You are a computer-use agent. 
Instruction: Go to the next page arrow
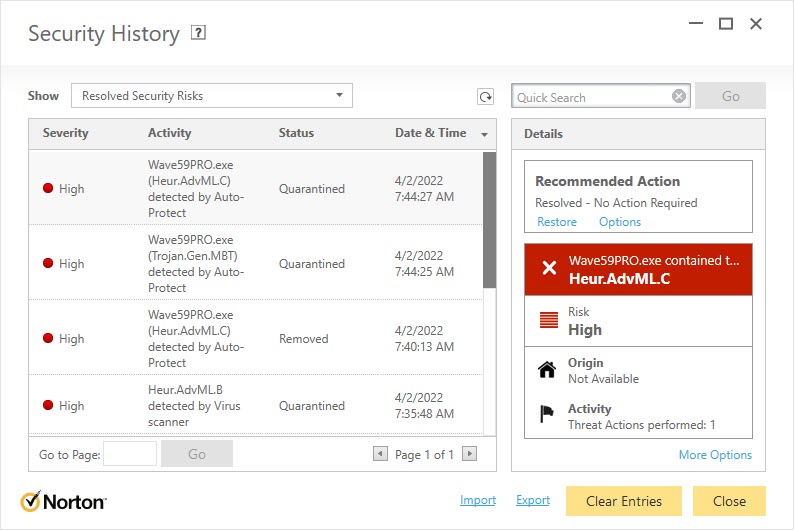pyautogui.click(x=469, y=454)
